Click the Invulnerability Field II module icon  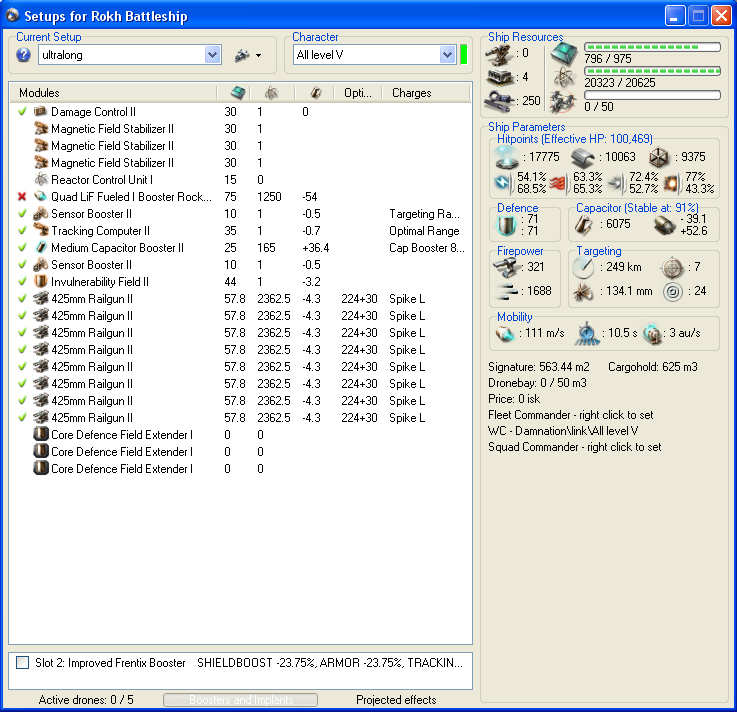click(41, 282)
